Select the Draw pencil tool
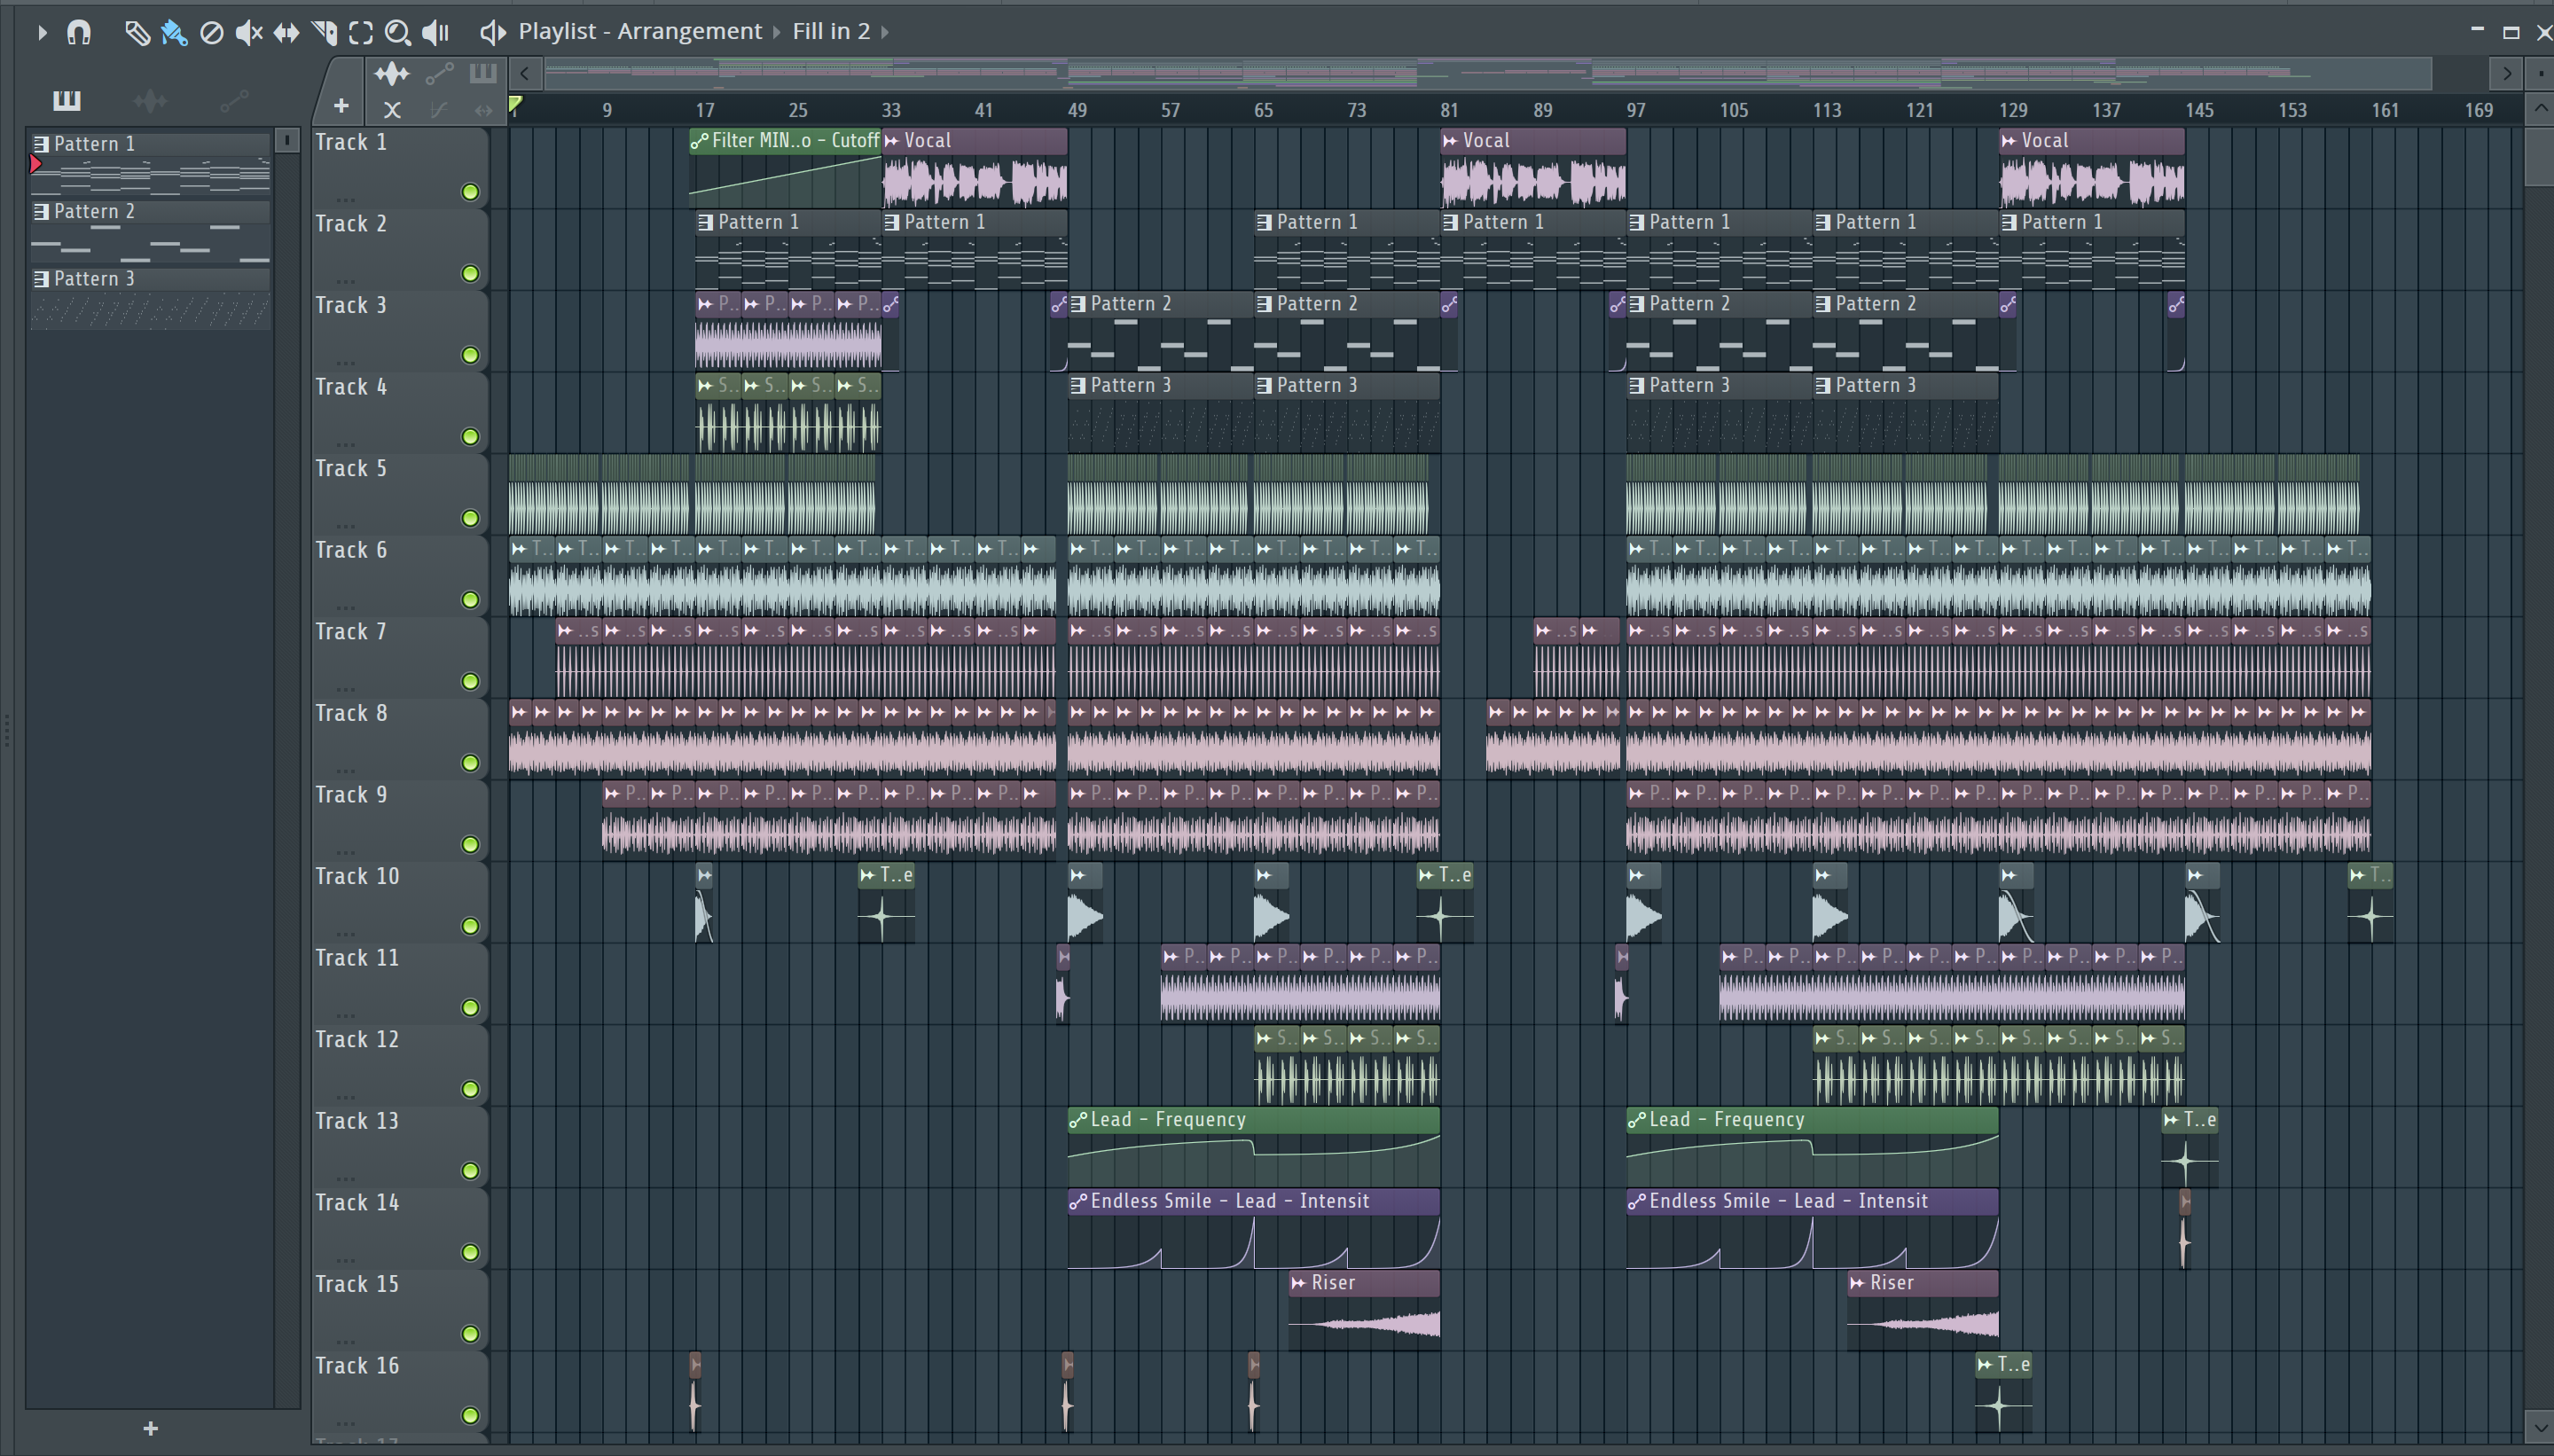Screen dimensions: 2554x1456 (137, 33)
